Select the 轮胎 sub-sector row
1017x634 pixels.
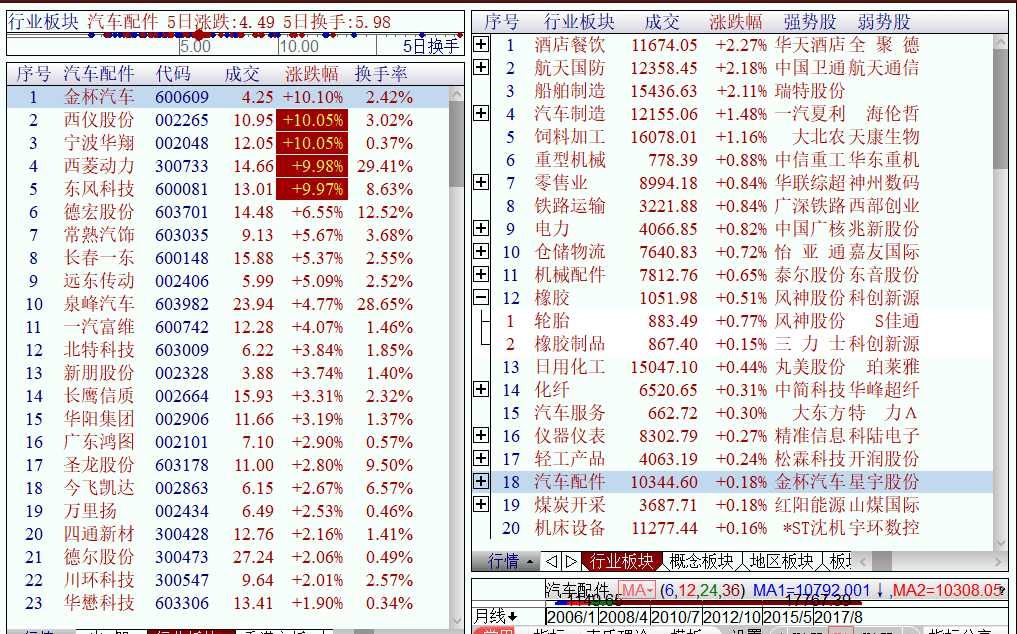tap(742, 321)
